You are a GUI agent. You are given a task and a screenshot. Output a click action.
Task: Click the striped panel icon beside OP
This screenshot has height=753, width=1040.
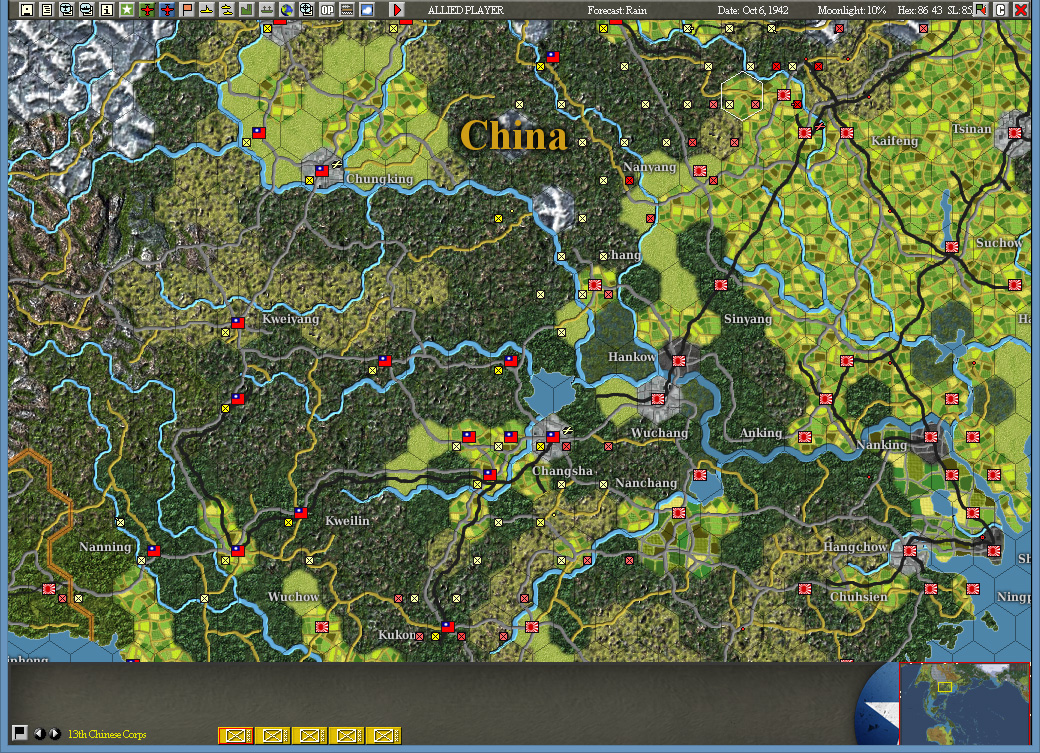coord(346,9)
